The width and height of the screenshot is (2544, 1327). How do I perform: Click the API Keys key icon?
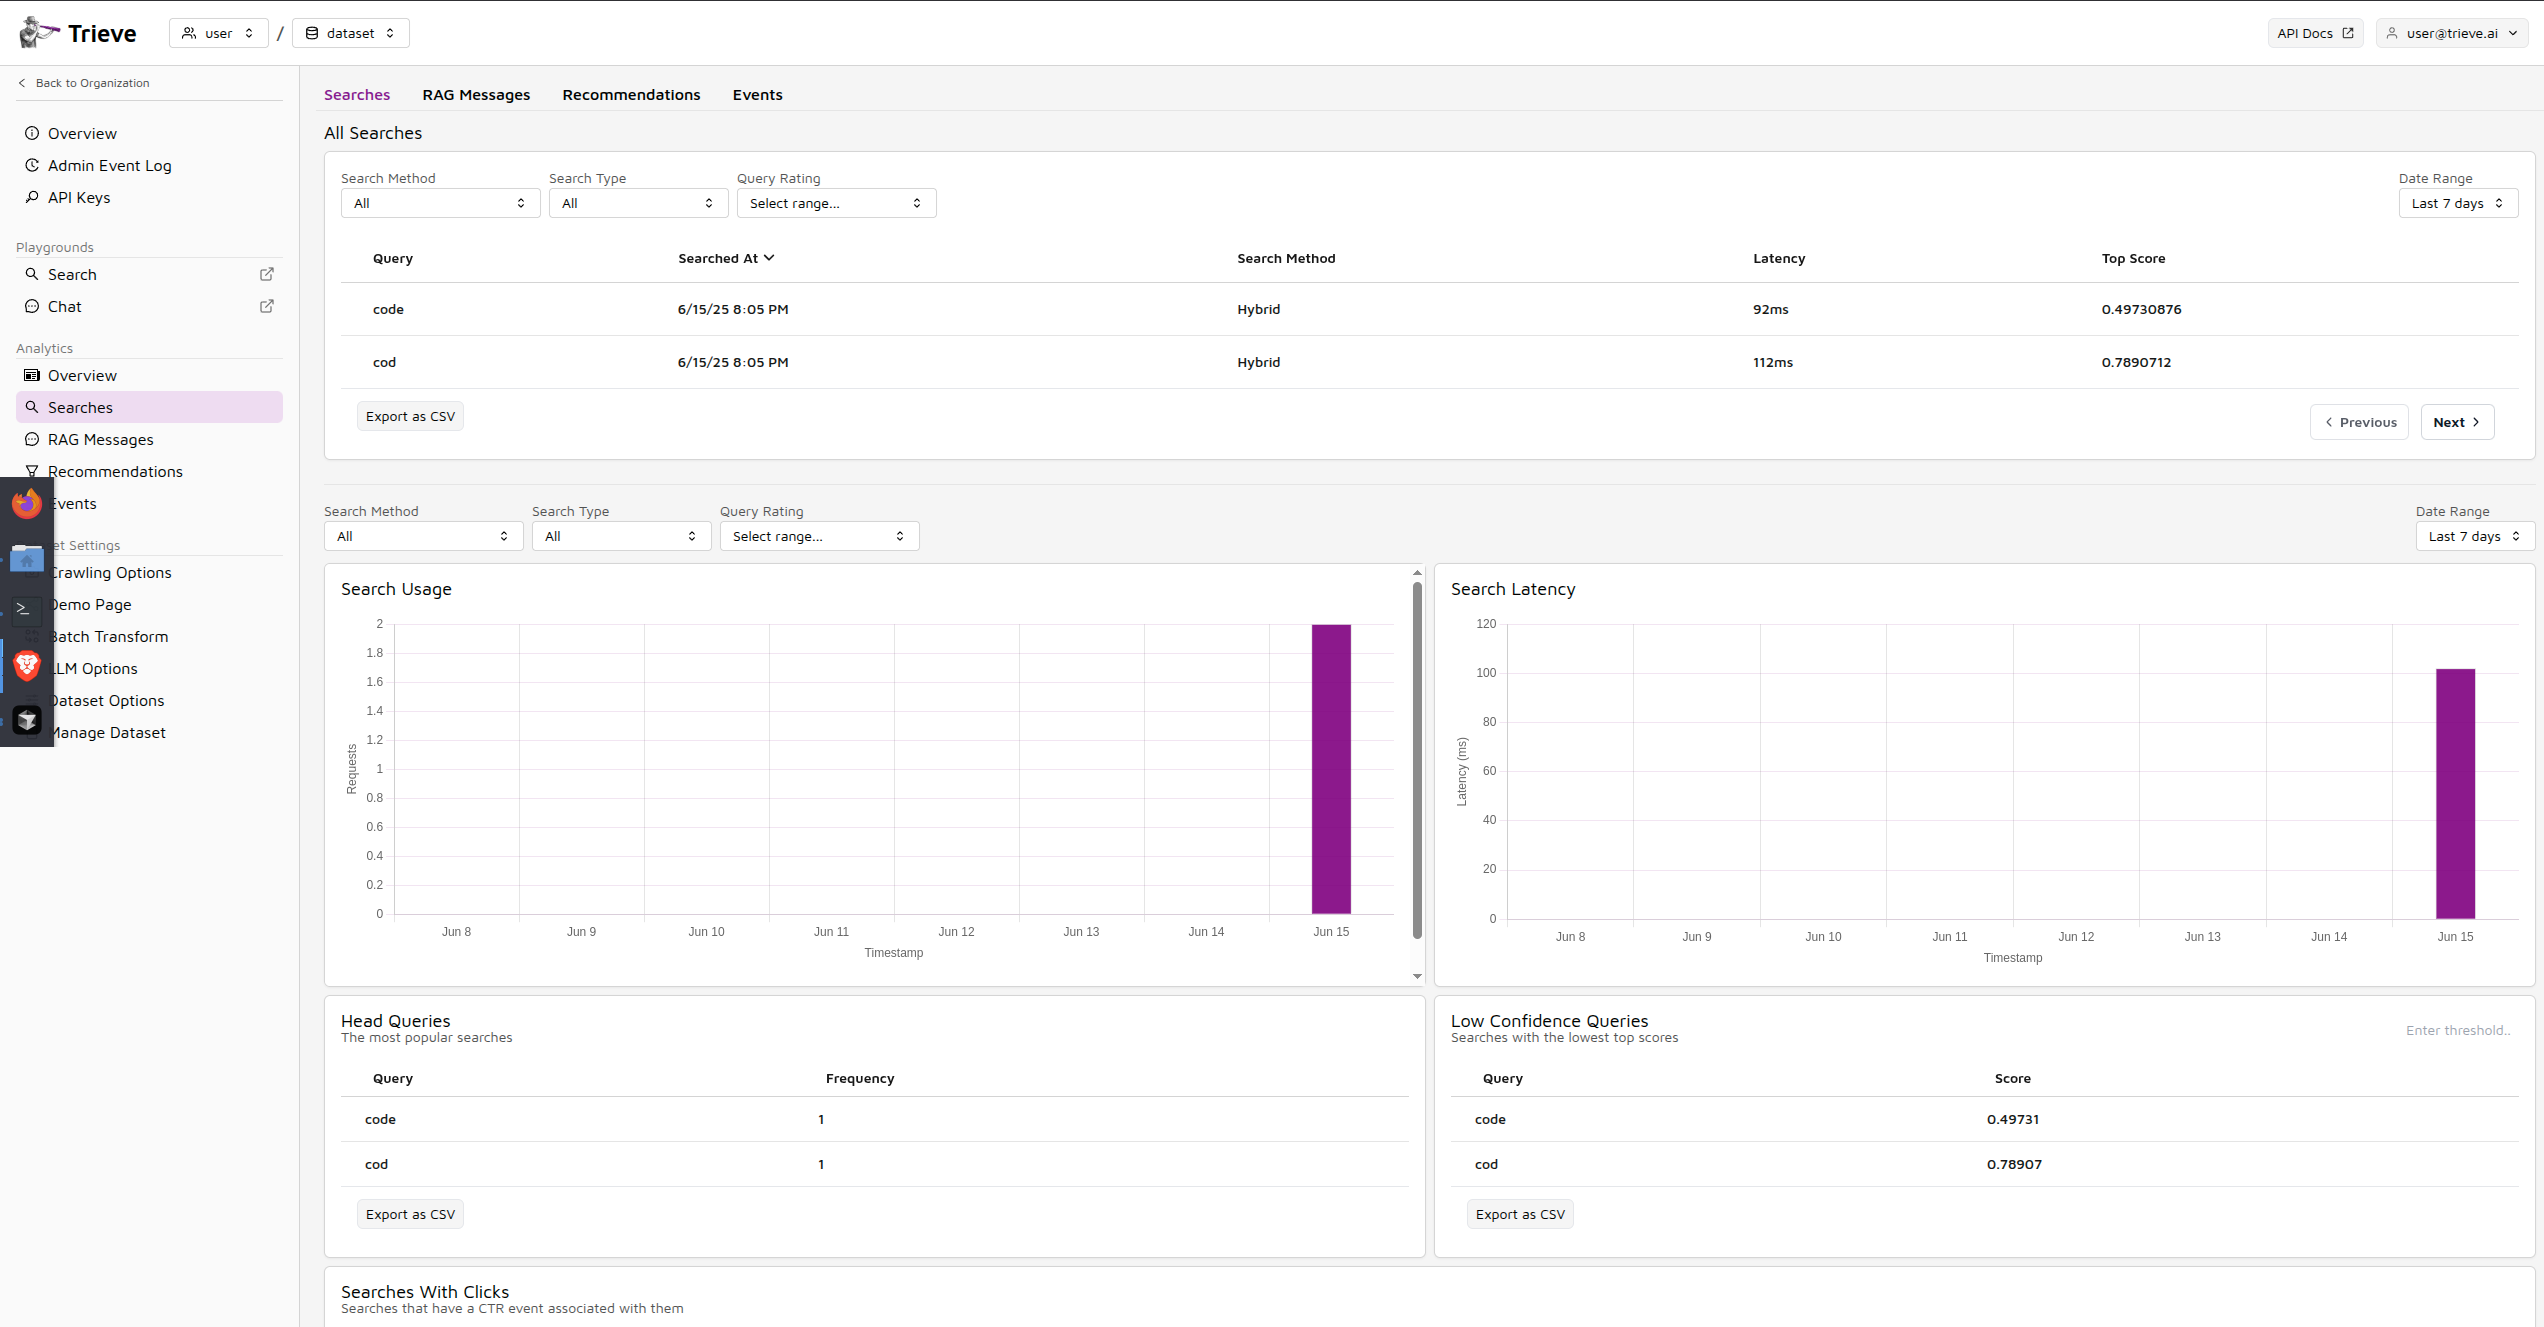pos(32,197)
